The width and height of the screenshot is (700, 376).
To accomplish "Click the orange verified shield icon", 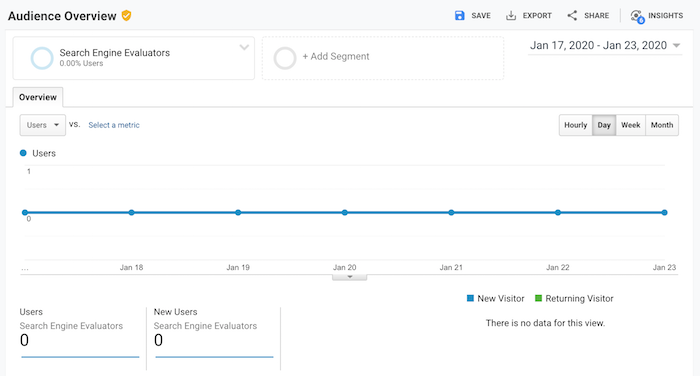I will tap(127, 16).
